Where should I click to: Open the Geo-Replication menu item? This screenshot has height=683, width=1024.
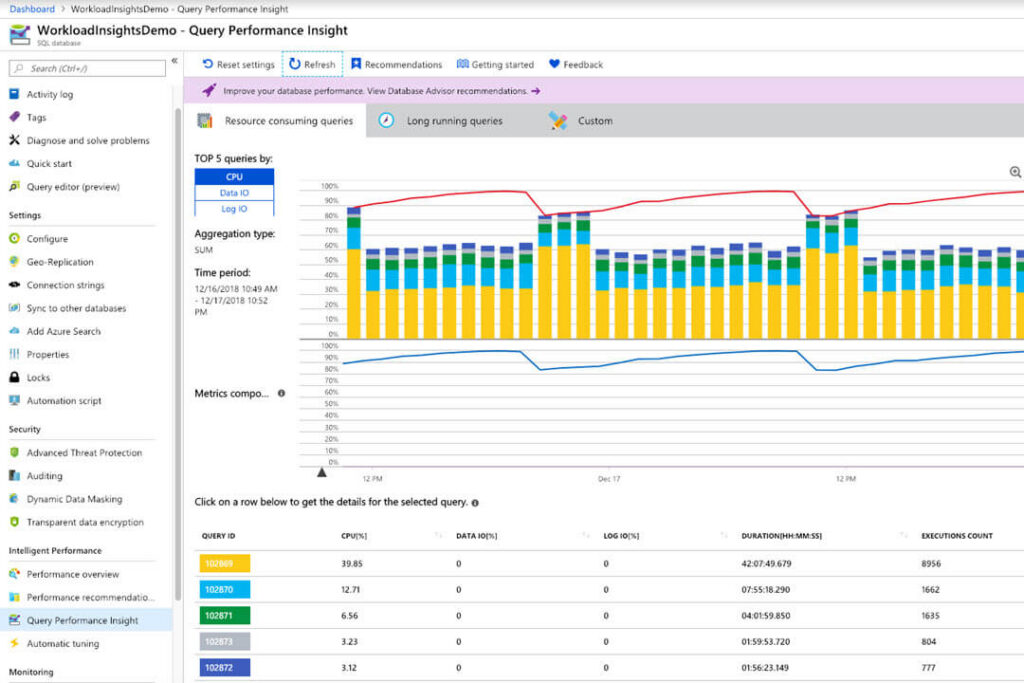pyautogui.click(x=86, y=261)
